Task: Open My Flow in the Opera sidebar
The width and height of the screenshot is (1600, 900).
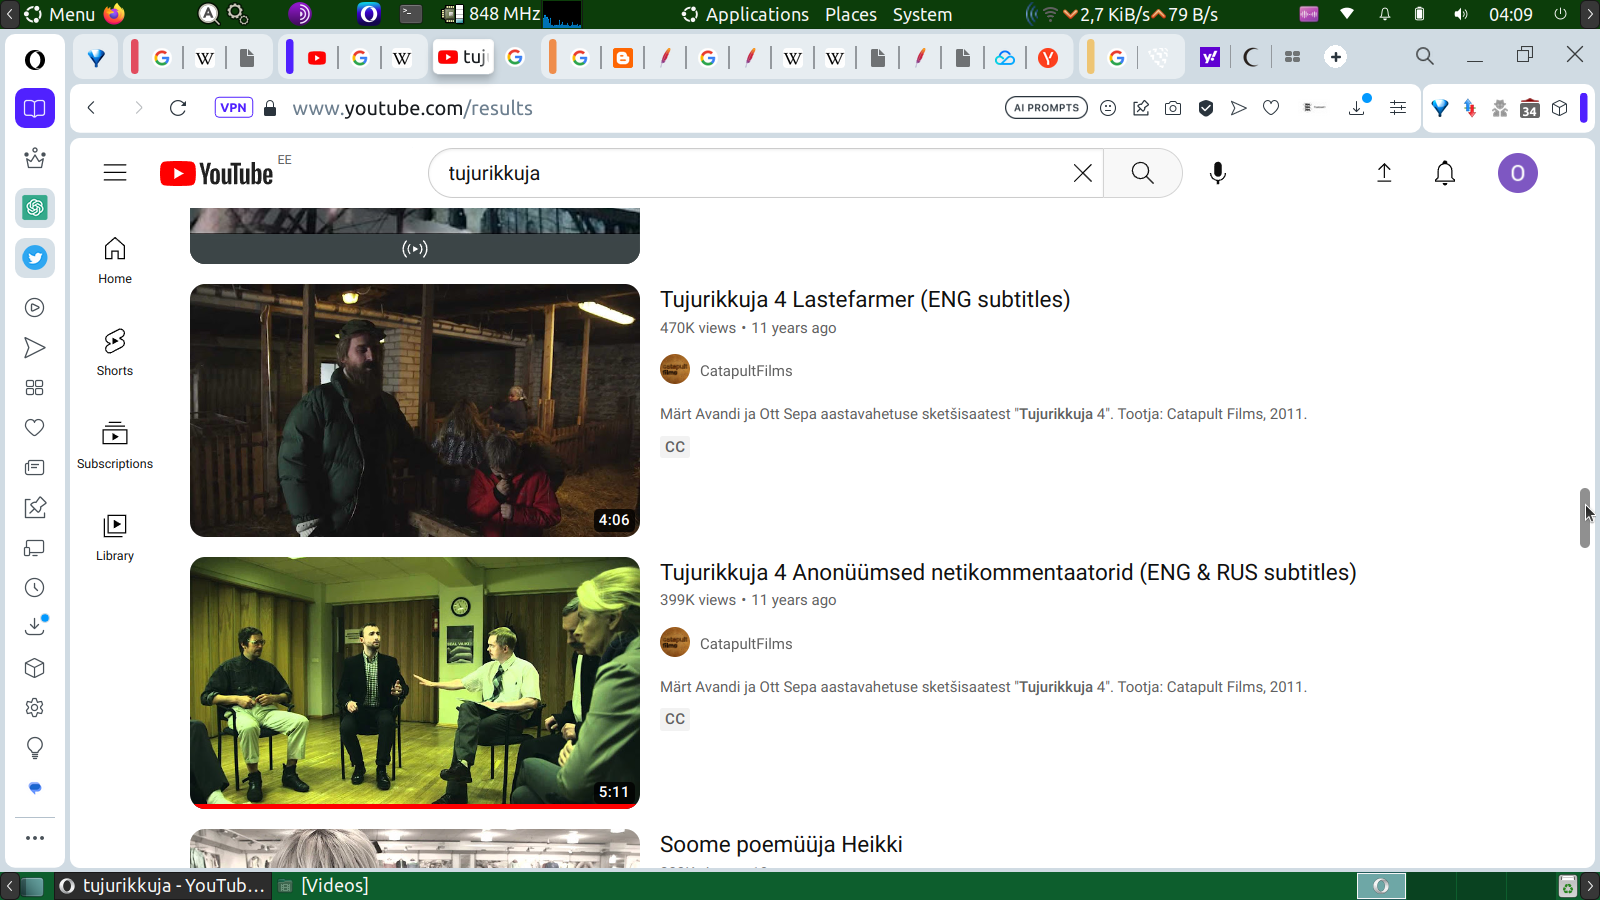Action: [x=35, y=348]
